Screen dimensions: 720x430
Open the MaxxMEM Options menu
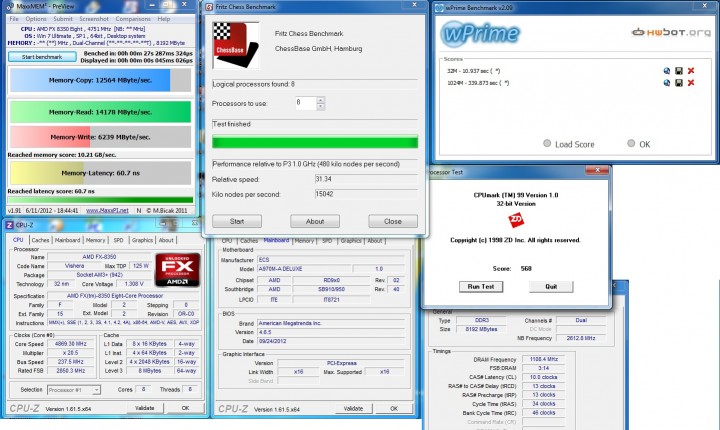coord(36,19)
